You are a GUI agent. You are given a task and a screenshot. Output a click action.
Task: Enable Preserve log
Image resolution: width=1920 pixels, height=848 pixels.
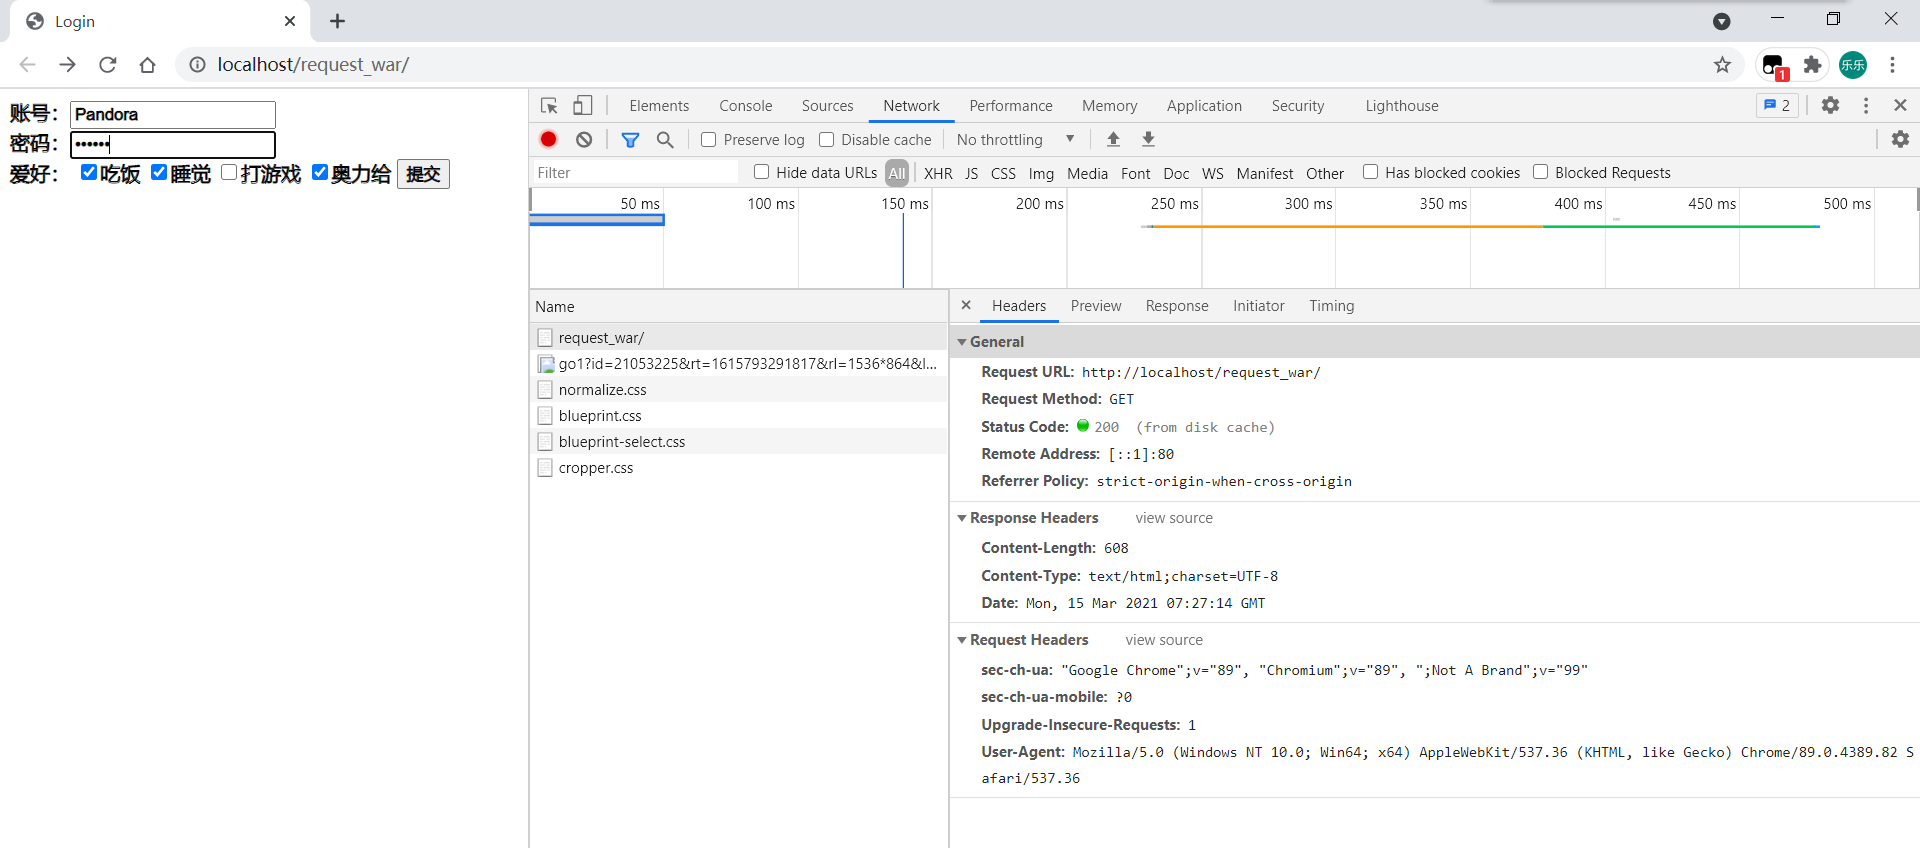coord(709,140)
